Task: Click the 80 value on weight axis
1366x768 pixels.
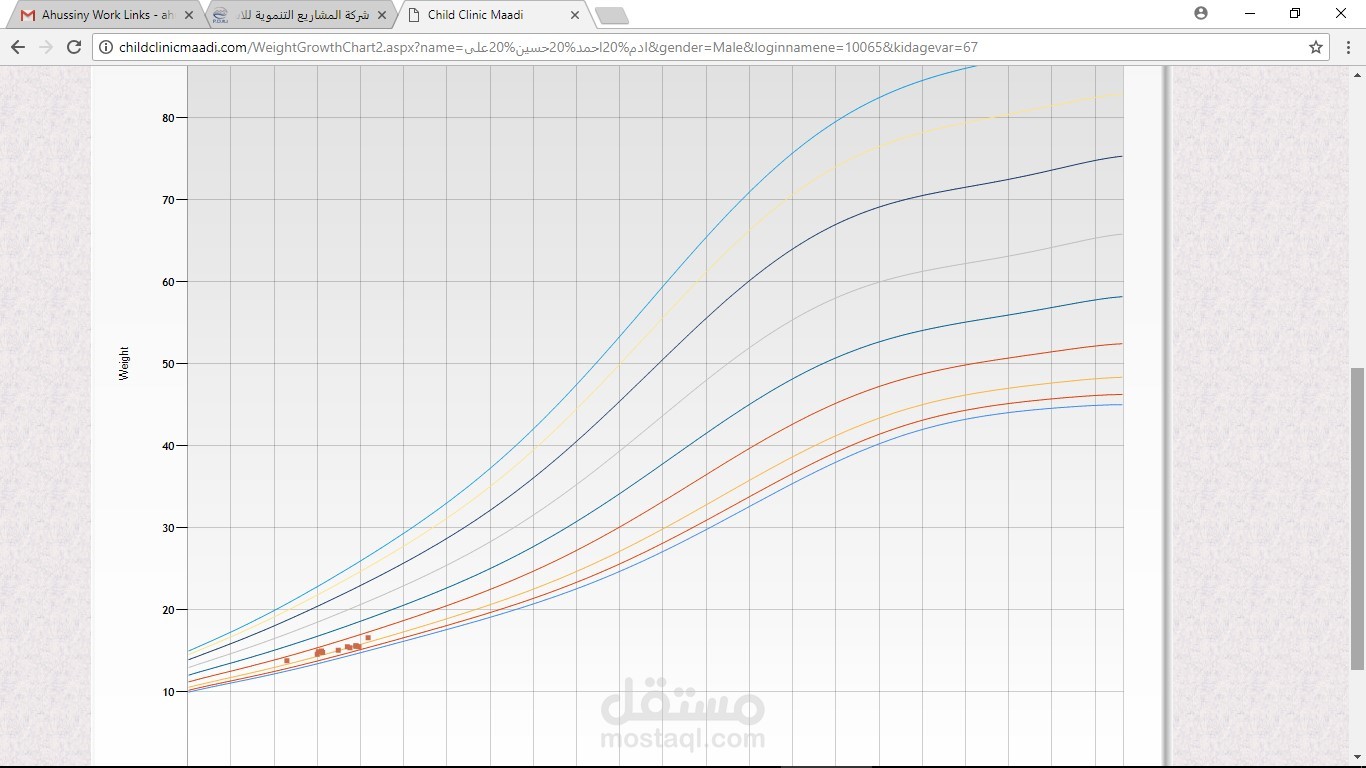Action: [x=168, y=118]
